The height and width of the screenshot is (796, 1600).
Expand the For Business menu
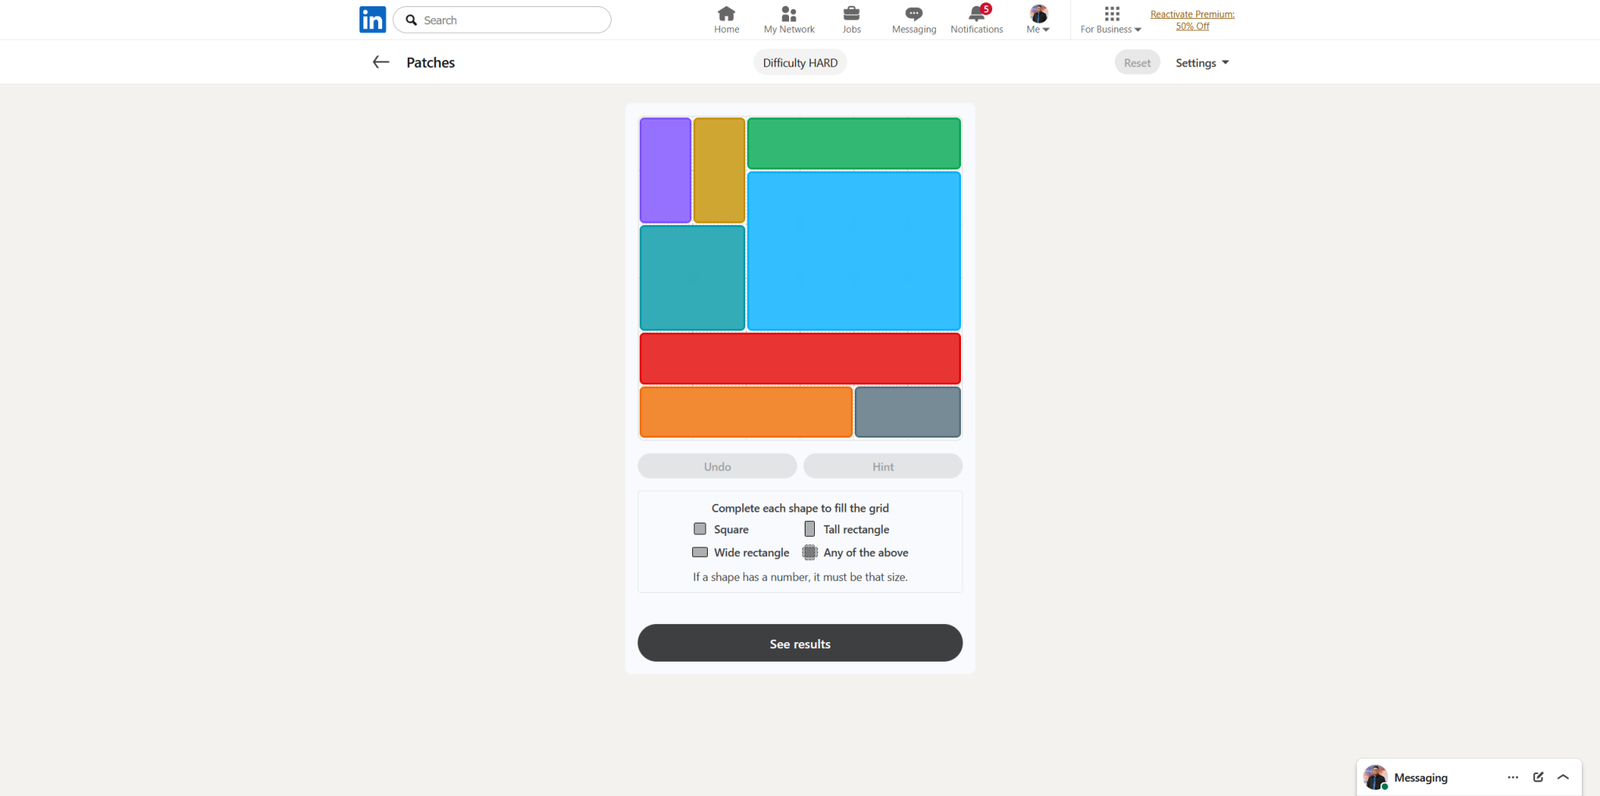click(1110, 19)
